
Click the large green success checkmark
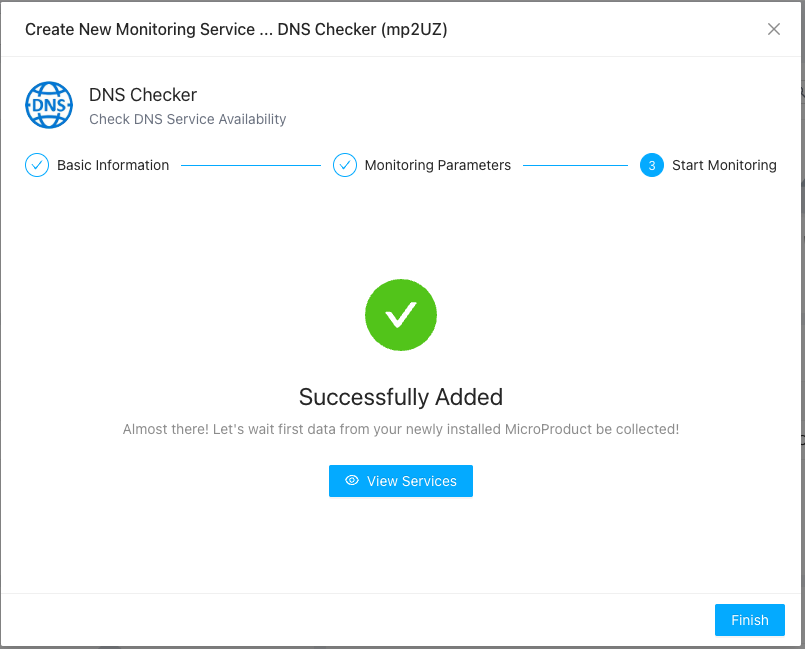[401, 315]
